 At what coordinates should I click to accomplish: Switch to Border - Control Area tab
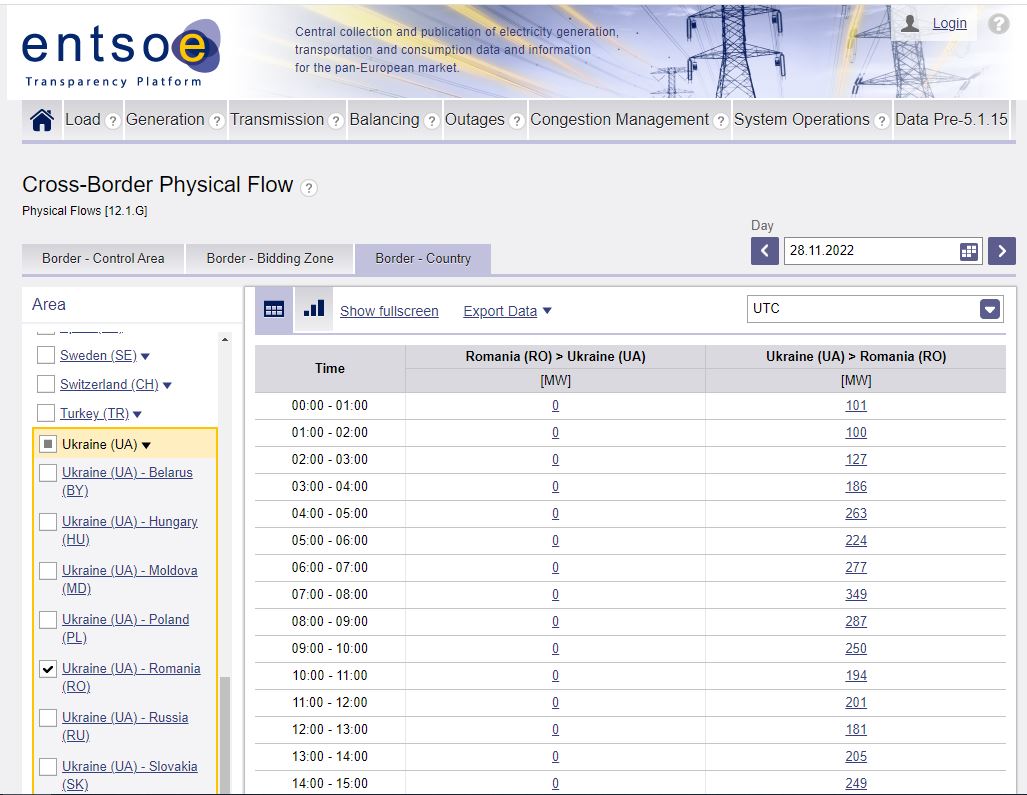(103, 258)
